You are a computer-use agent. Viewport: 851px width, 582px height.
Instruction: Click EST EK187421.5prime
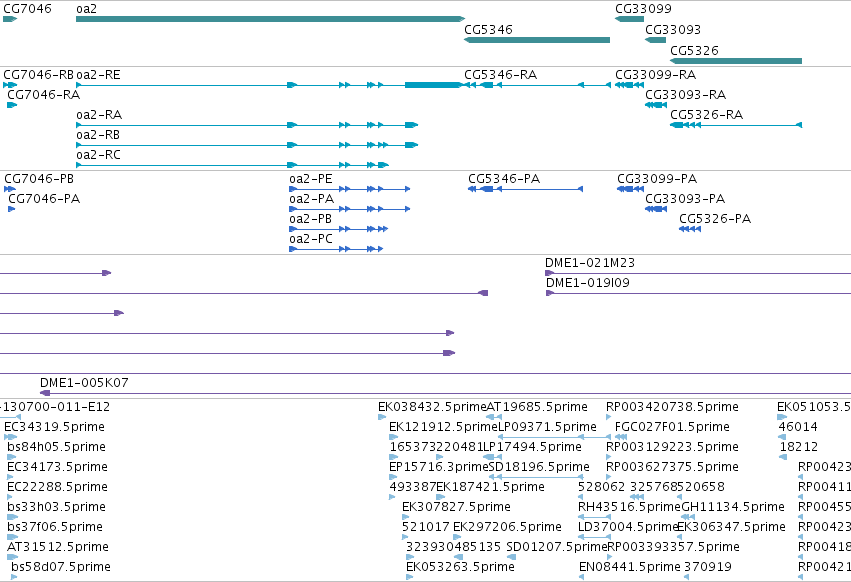[x=491, y=487]
